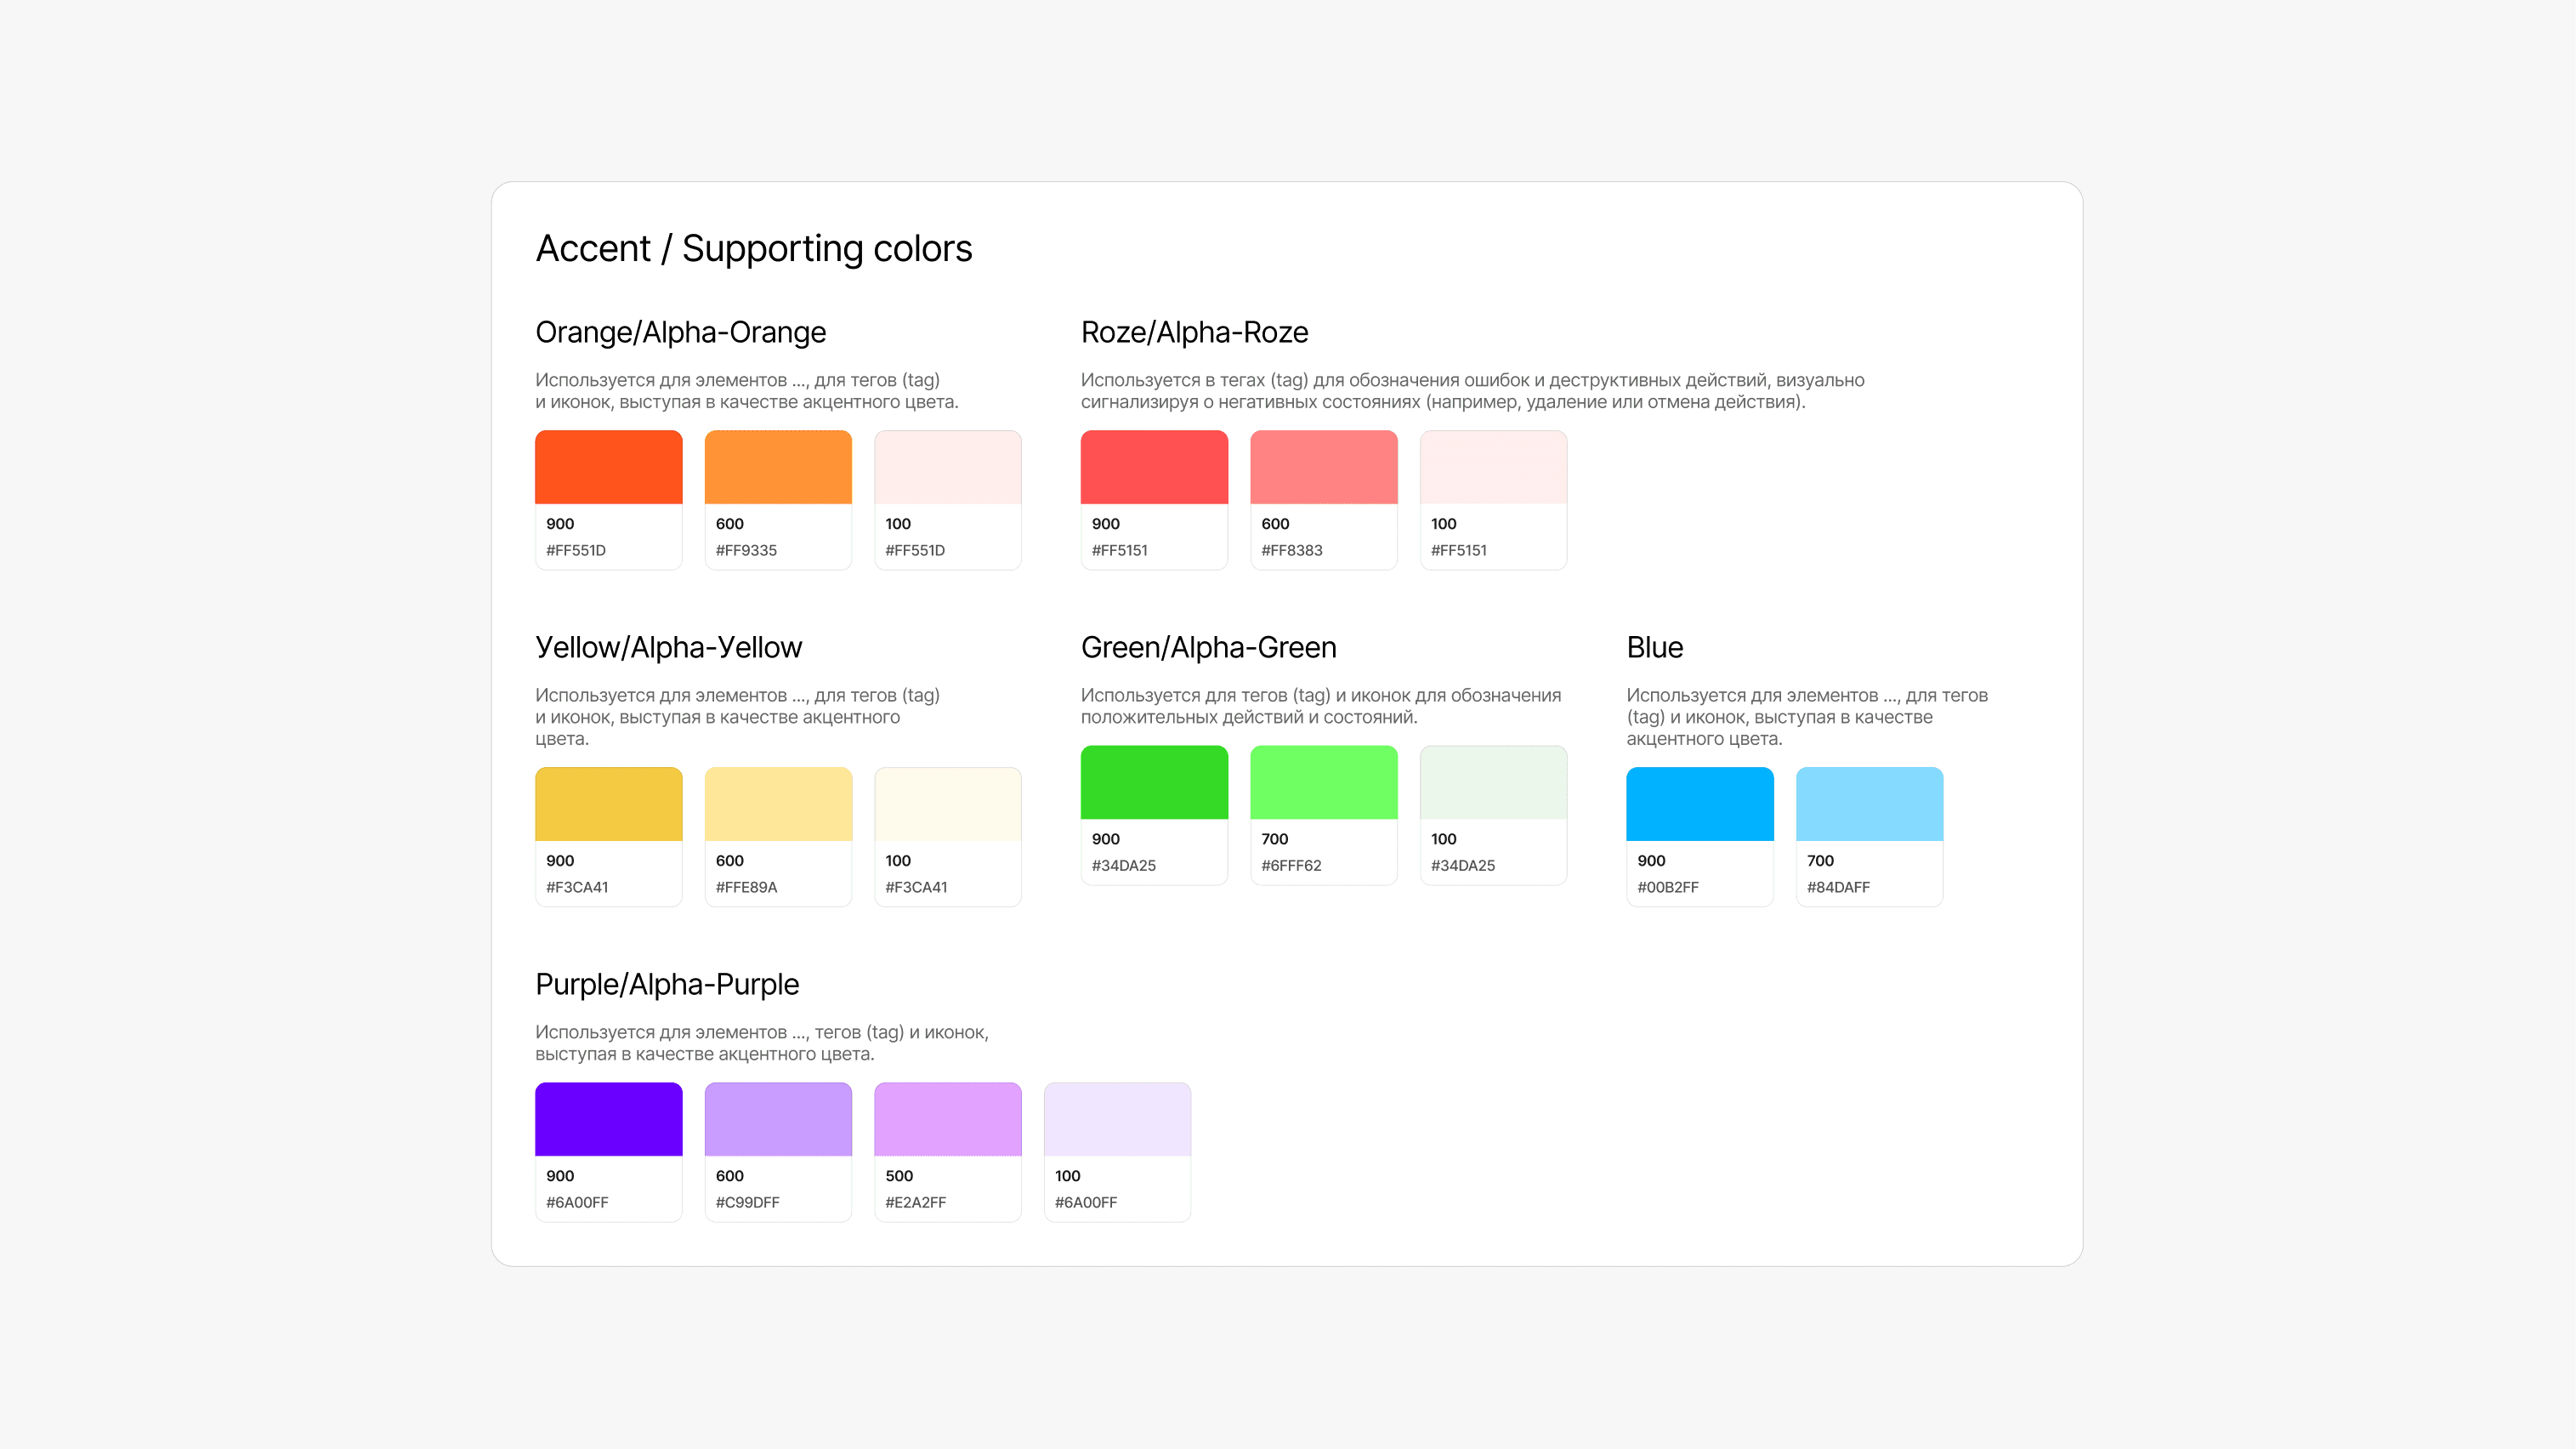Image resolution: width=2576 pixels, height=1449 pixels.
Task: Select the Green 100 pale swatch
Action: [1493, 815]
